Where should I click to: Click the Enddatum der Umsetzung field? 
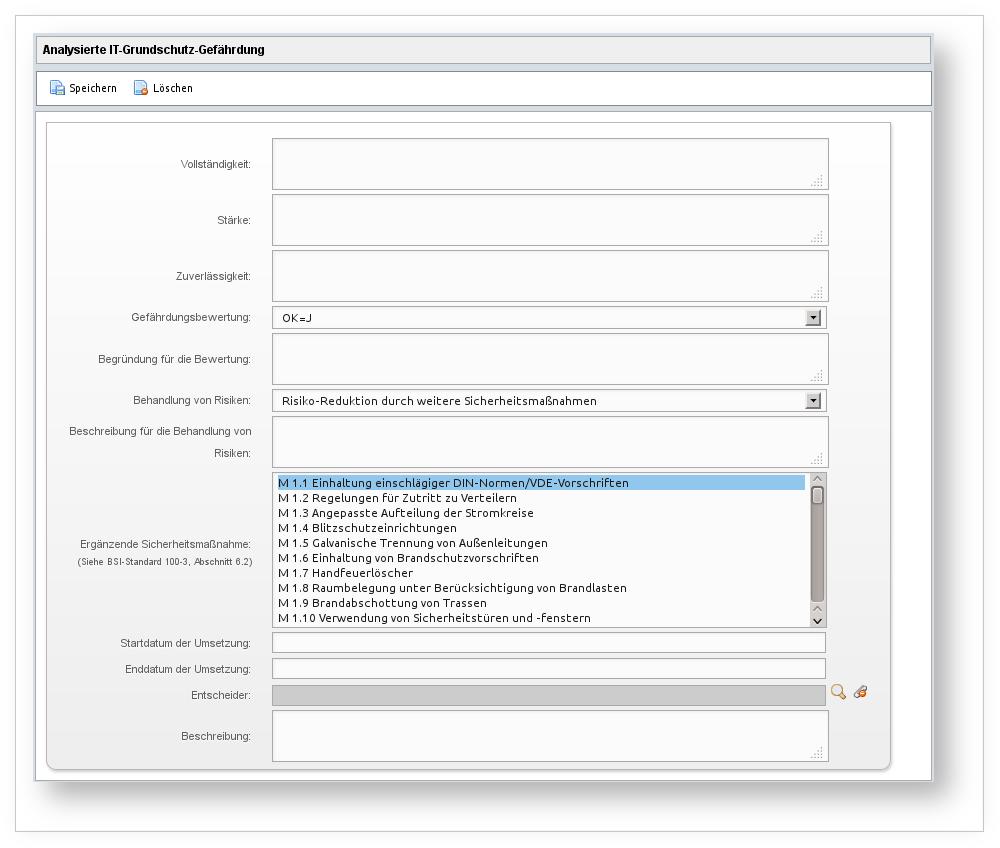point(548,669)
